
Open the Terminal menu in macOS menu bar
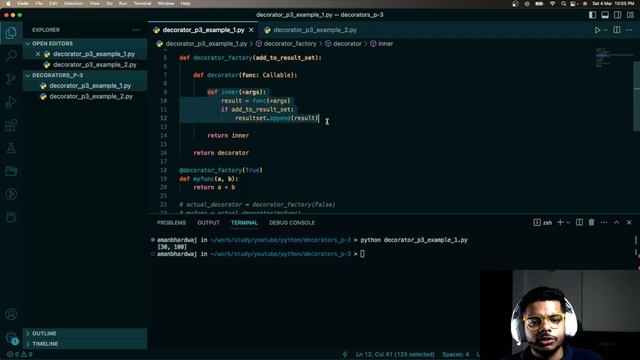coord(142,3)
